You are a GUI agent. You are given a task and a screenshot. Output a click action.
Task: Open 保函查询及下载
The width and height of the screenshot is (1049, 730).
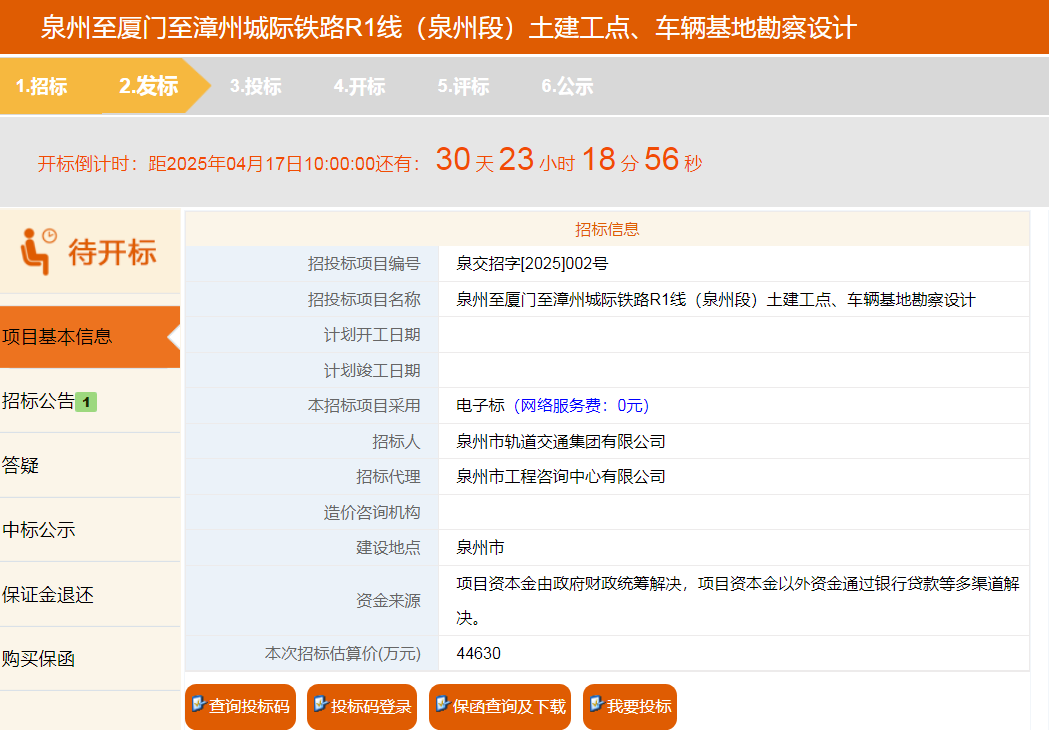tap(500, 707)
